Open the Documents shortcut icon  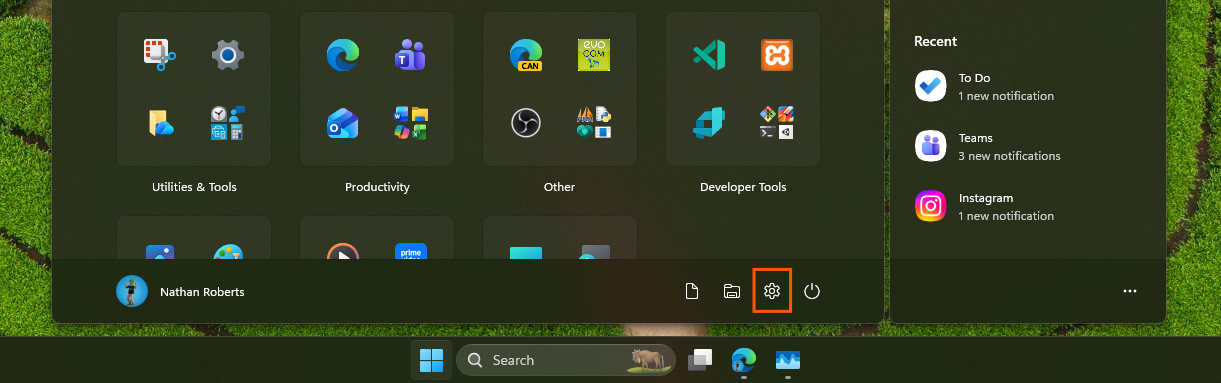691,291
